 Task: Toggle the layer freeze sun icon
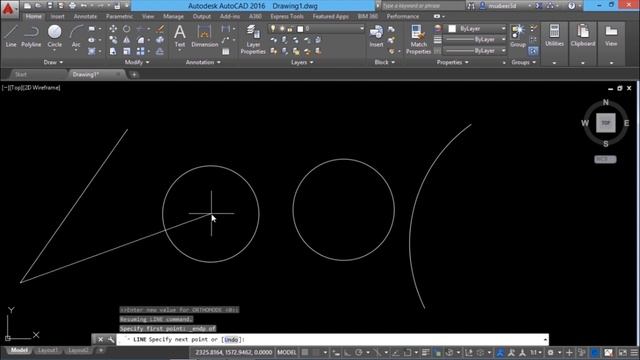[x=282, y=29]
